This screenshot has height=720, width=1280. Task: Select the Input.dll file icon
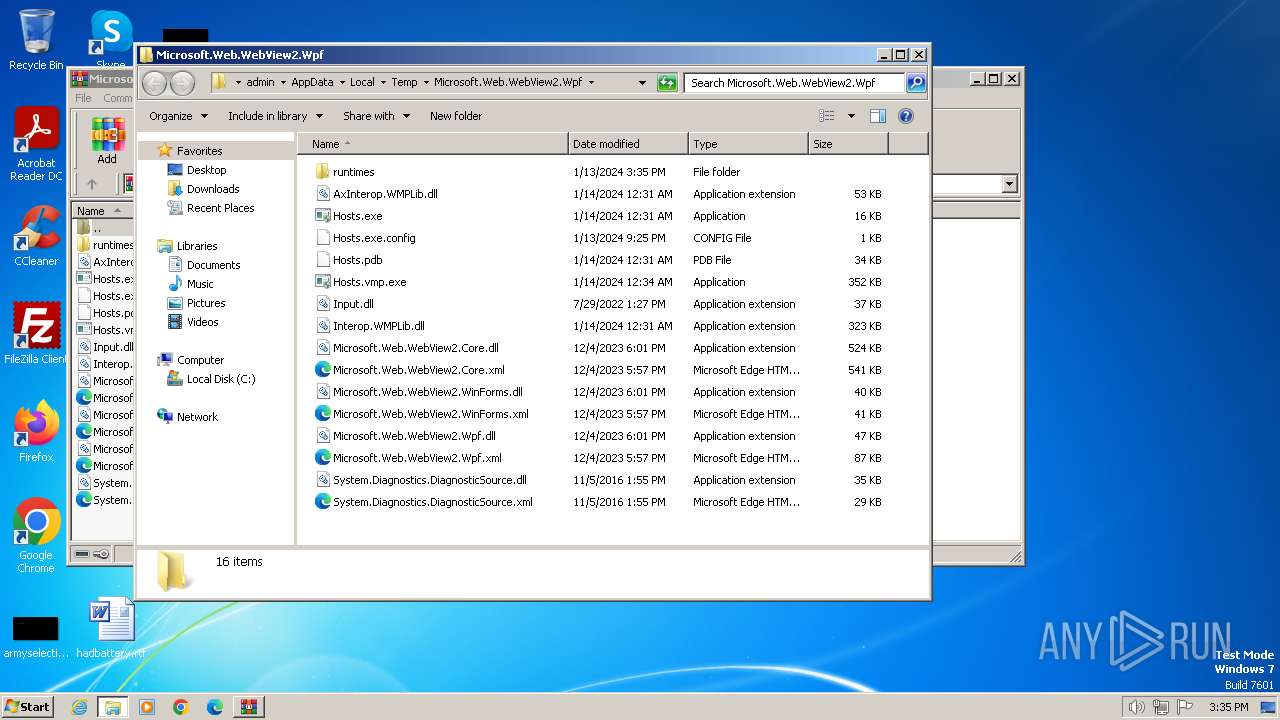pyautogui.click(x=322, y=304)
